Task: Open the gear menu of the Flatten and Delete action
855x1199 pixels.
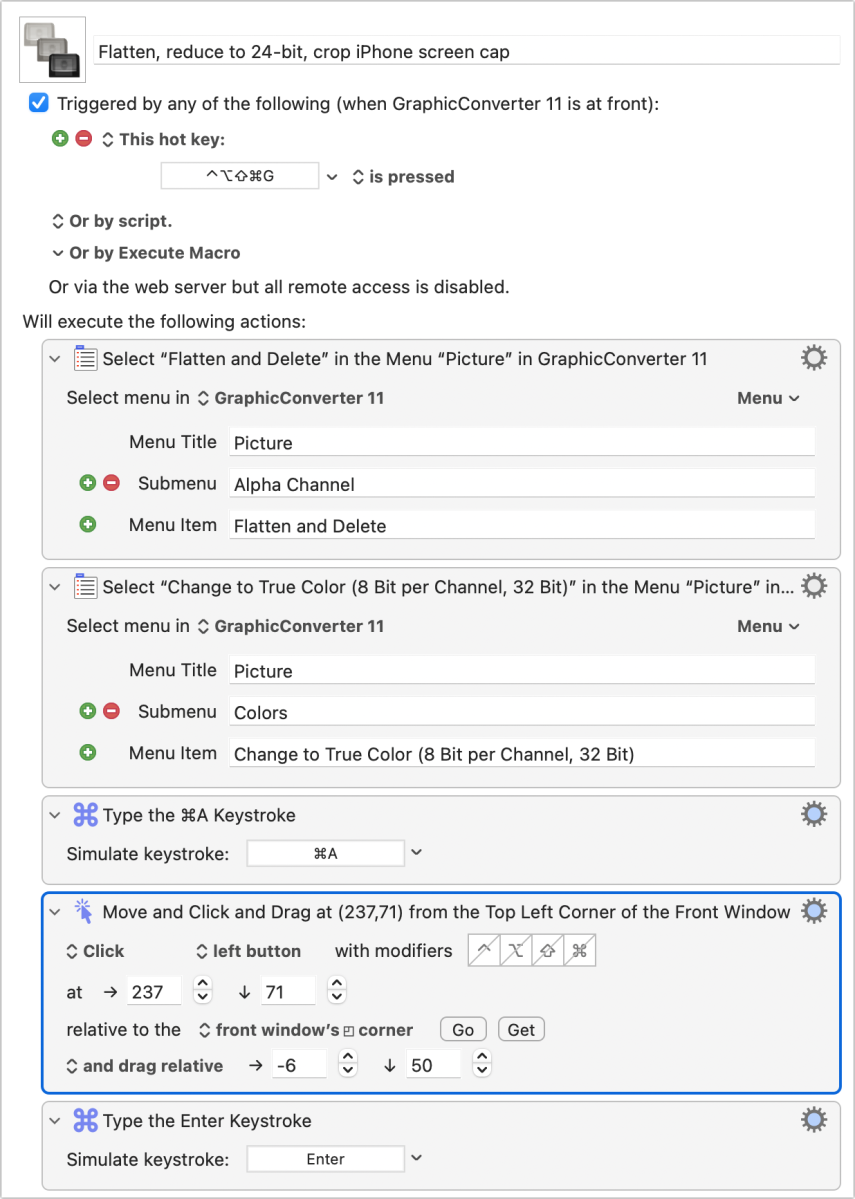Action: [x=814, y=358]
